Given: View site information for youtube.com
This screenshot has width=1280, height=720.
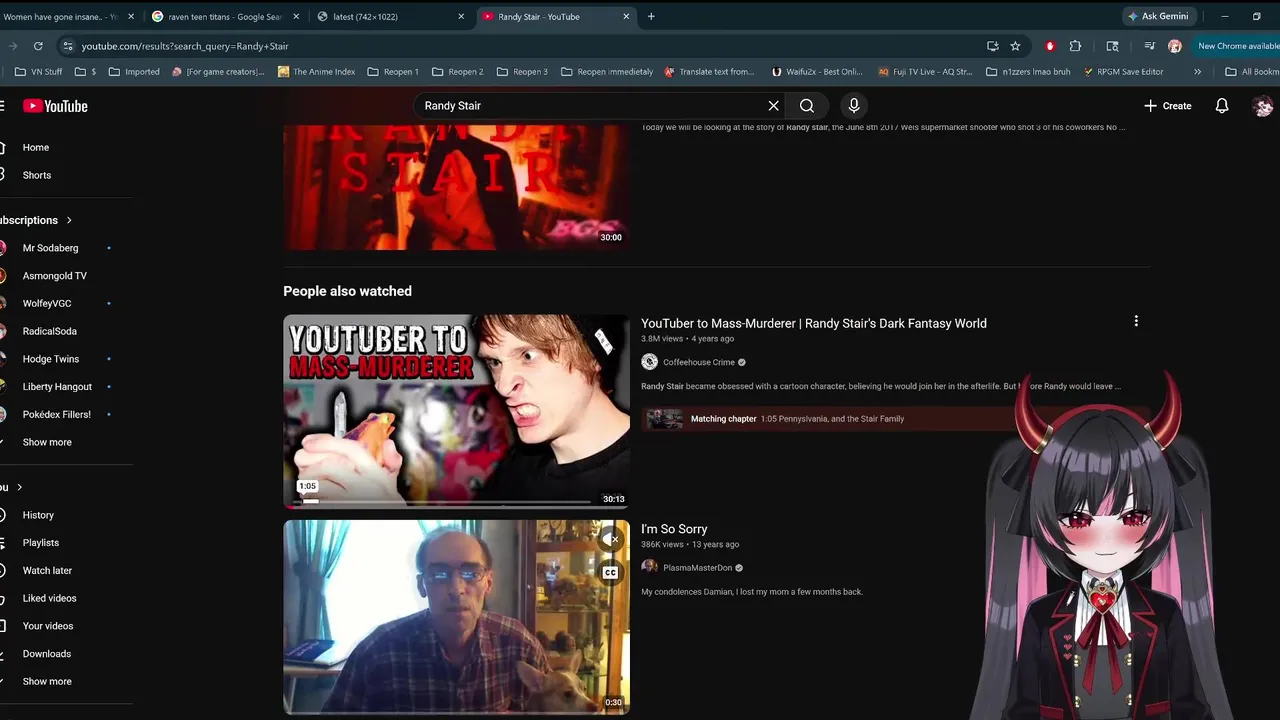Looking at the screenshot, I should tap(67, 46).
